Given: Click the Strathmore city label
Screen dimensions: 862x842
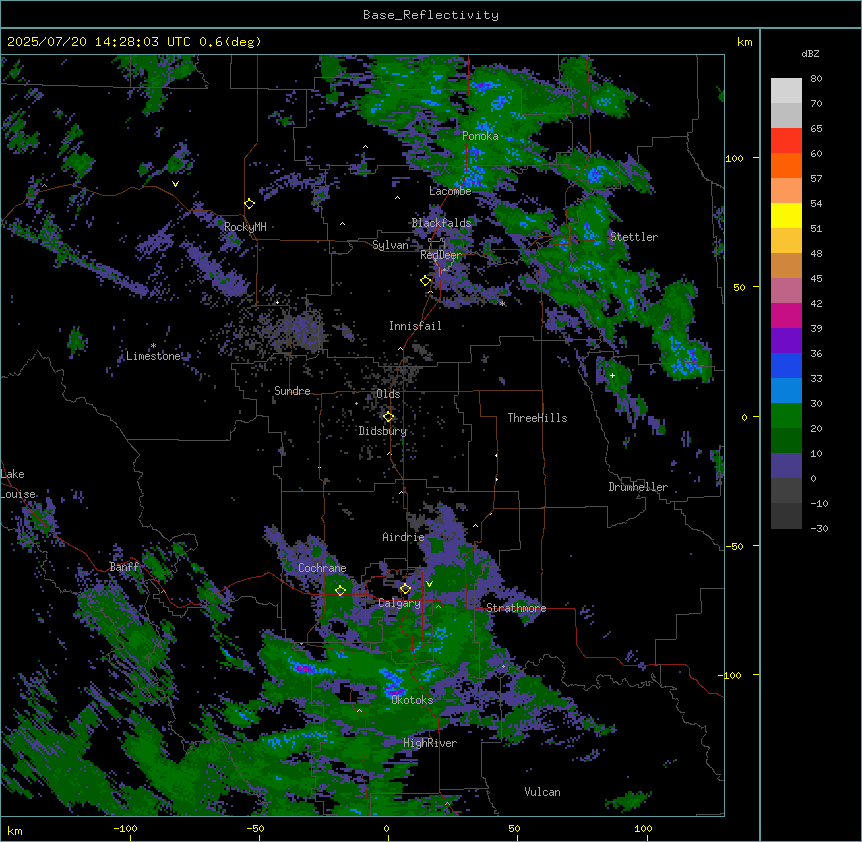Looking at the screenshot, I should 516,608.
